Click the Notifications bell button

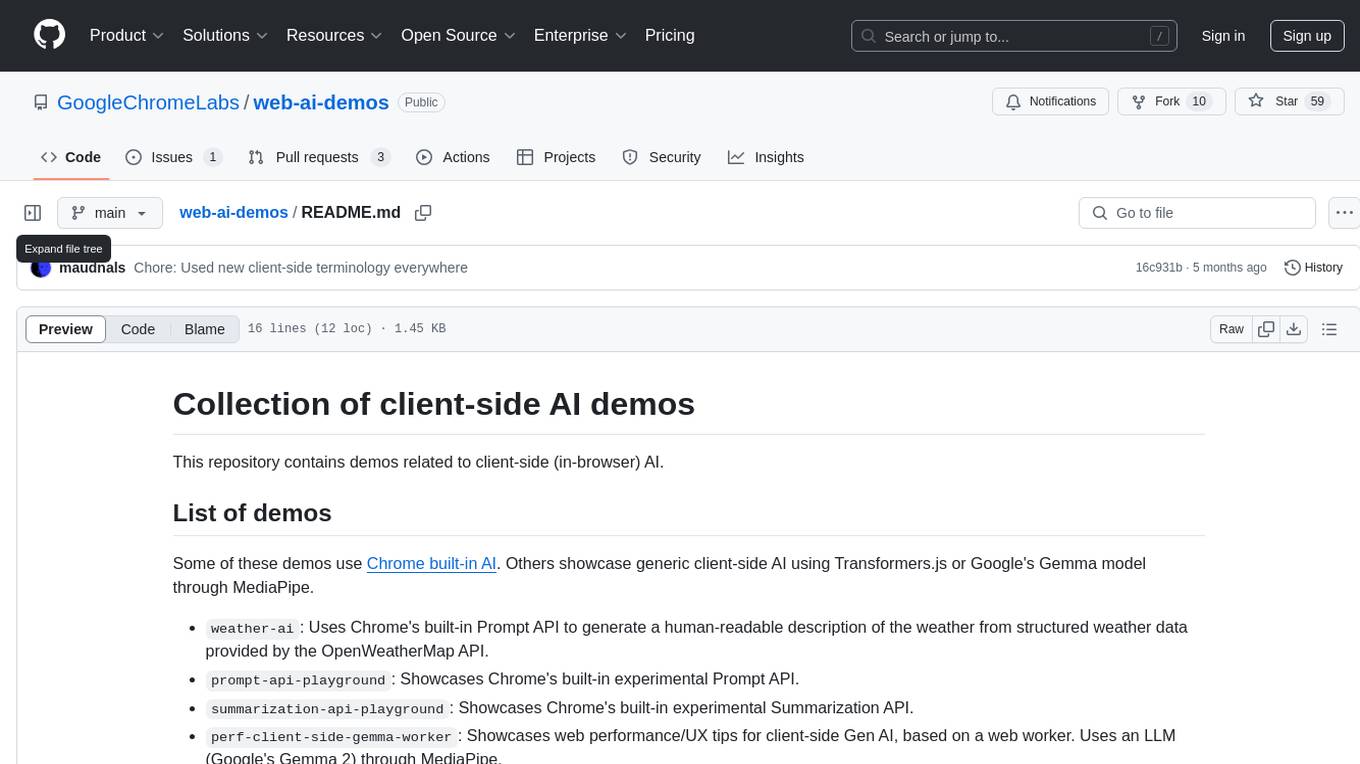[1051, 101]
